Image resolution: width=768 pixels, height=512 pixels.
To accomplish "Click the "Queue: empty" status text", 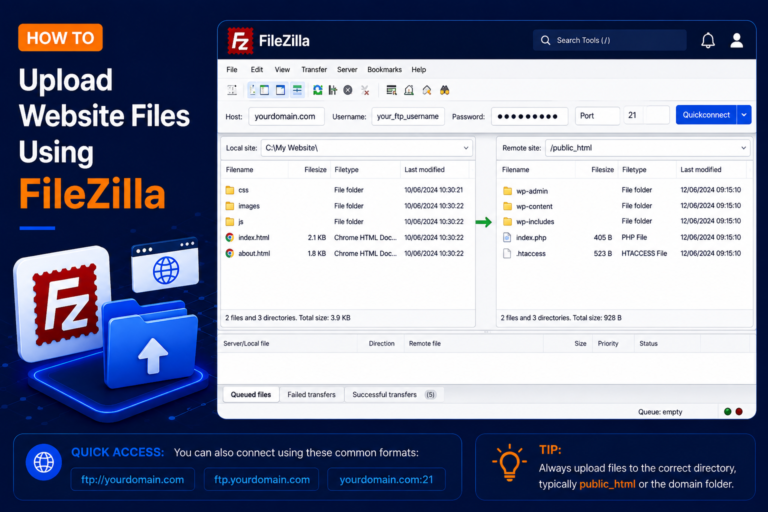I will tap(660, 412).
